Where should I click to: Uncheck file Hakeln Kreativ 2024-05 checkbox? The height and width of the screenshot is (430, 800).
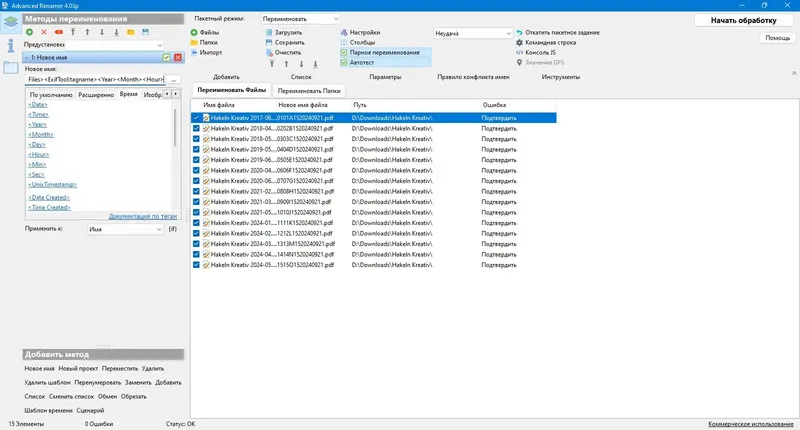(x=196, y=265)
